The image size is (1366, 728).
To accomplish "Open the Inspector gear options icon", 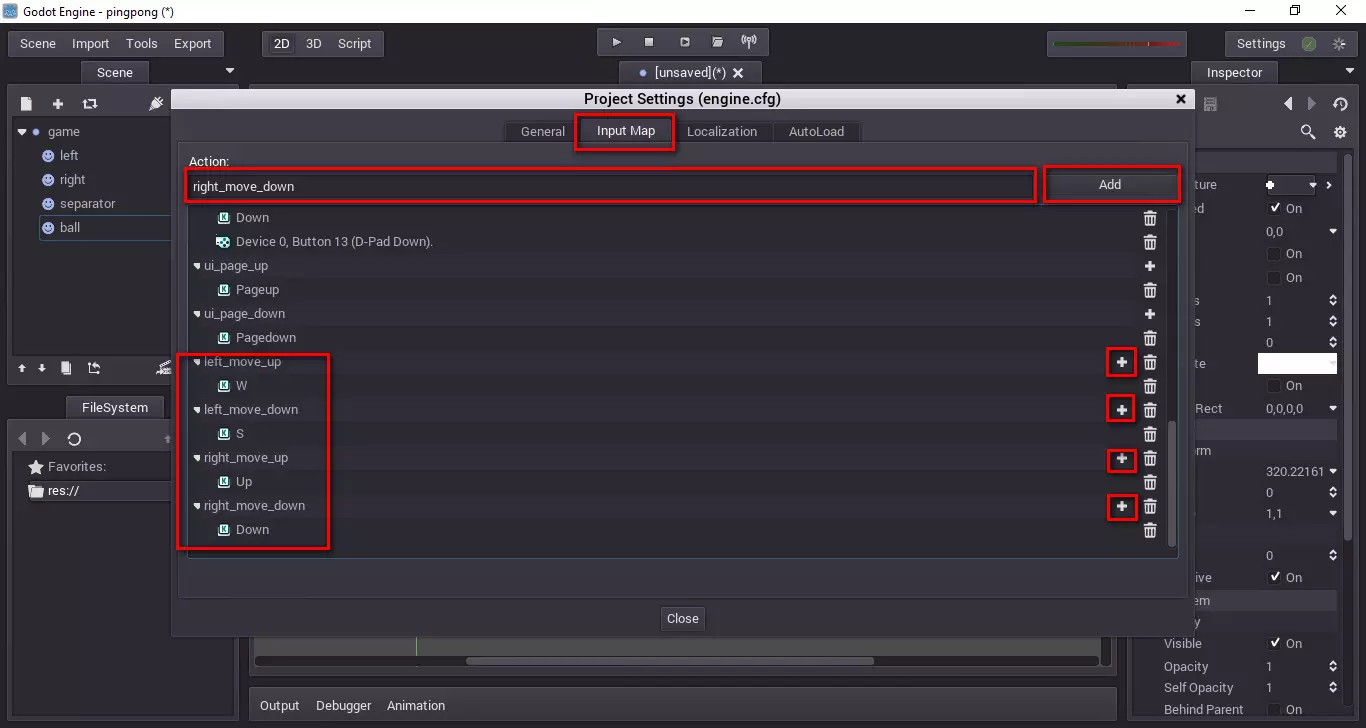I will tap(1340, 132).
